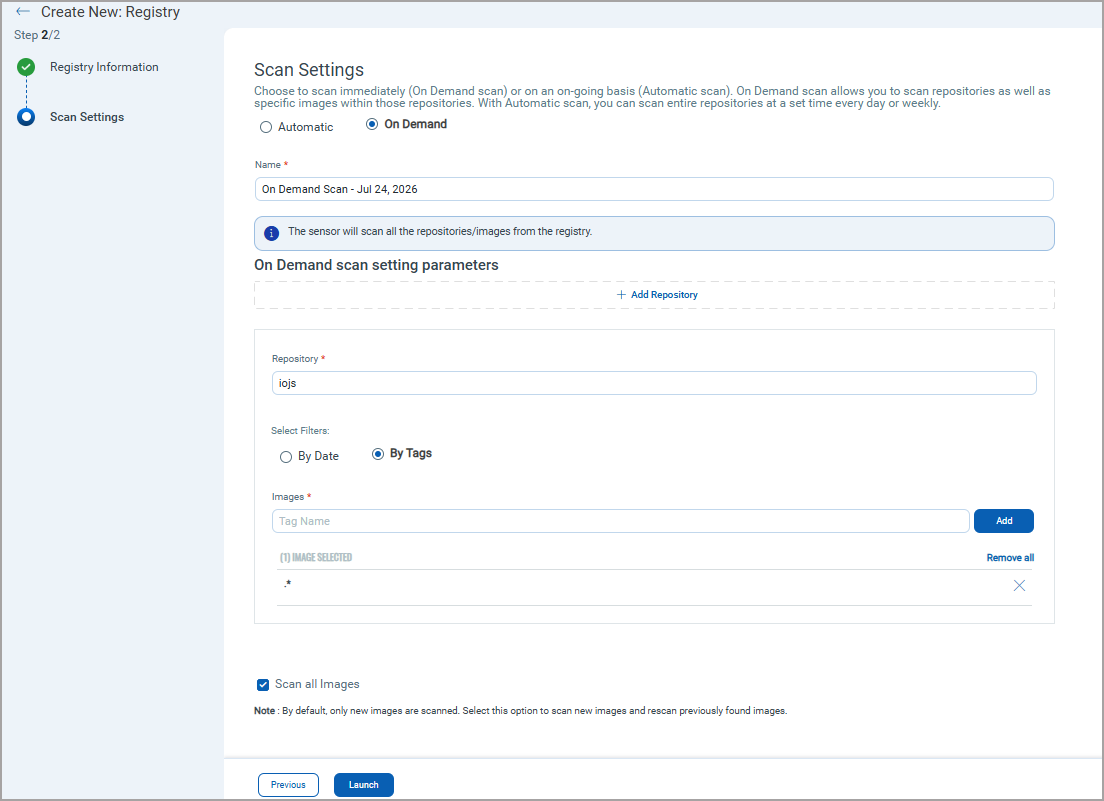
Task: Remove the .* tag with X icon
Action: click(1019, 586)
